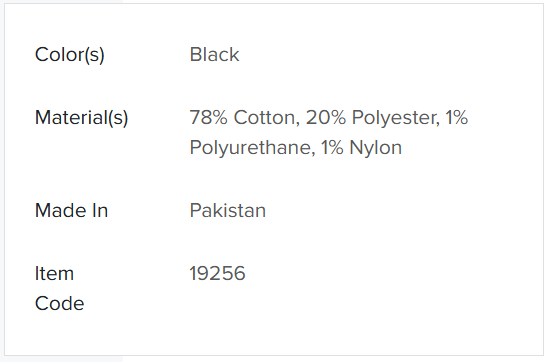Image resolution: width=551 pixels, height=362 pixels.
Task: Click the word Nylon
Action: (376, 148)
